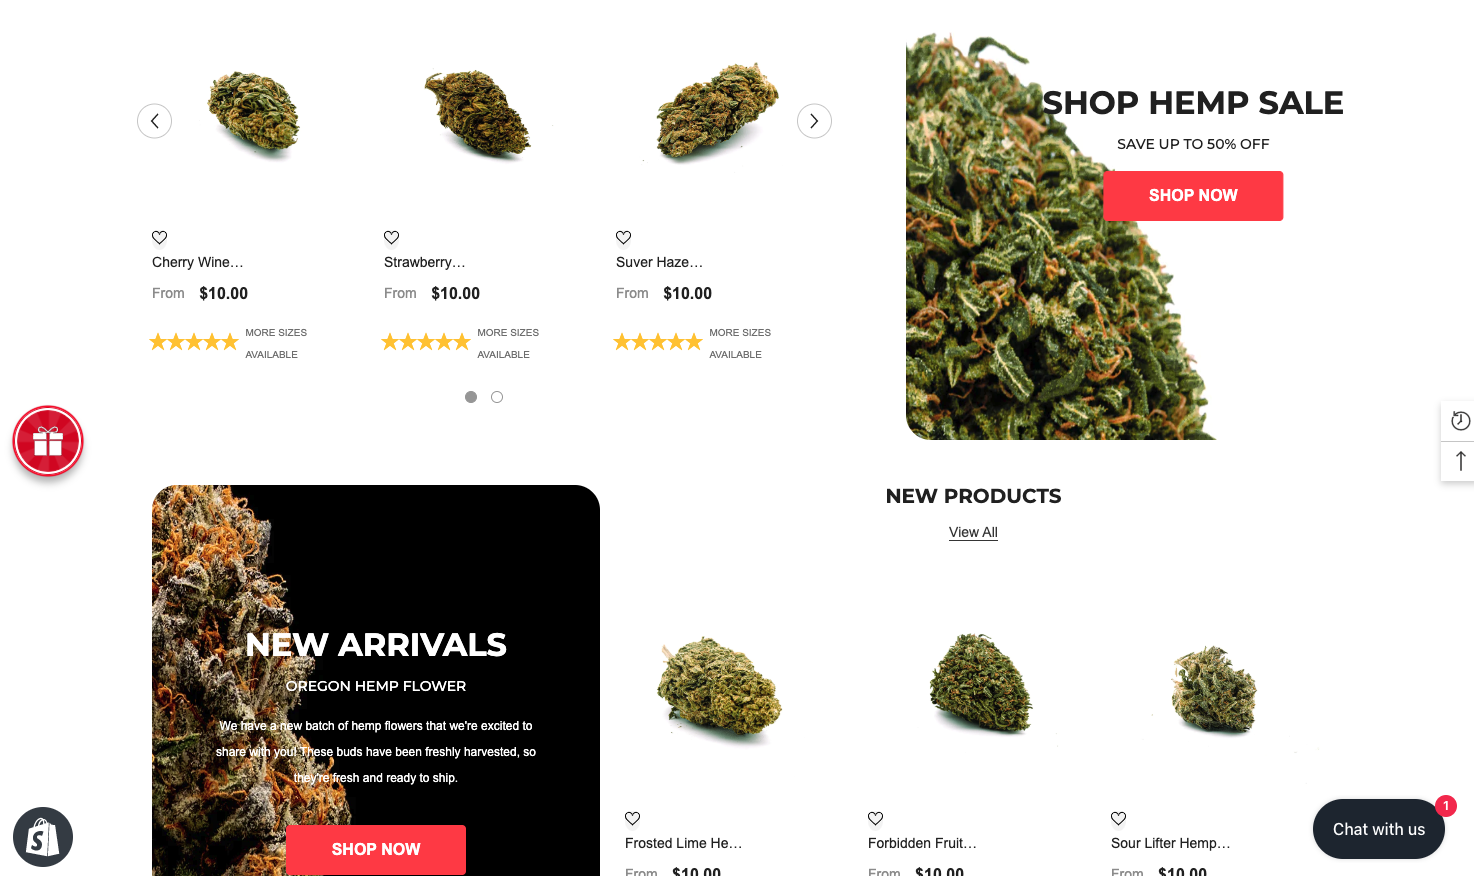This screenshot has height=876, width=1474.
Task: Open the Cherry Wine product title link
Action: (x=198, y=262)
